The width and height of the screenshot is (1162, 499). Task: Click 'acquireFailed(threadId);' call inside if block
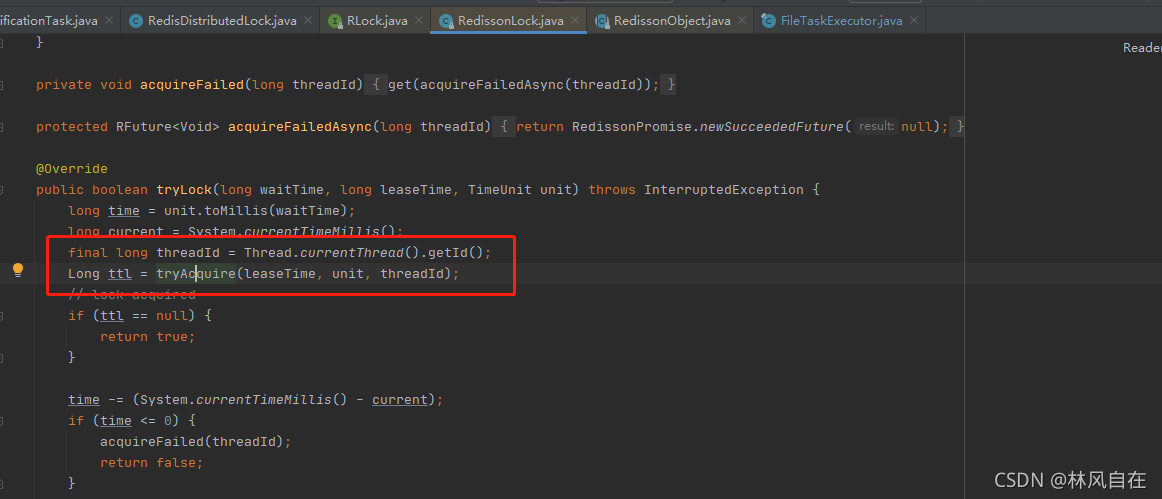pyautogui.click(x=196, y=442)
